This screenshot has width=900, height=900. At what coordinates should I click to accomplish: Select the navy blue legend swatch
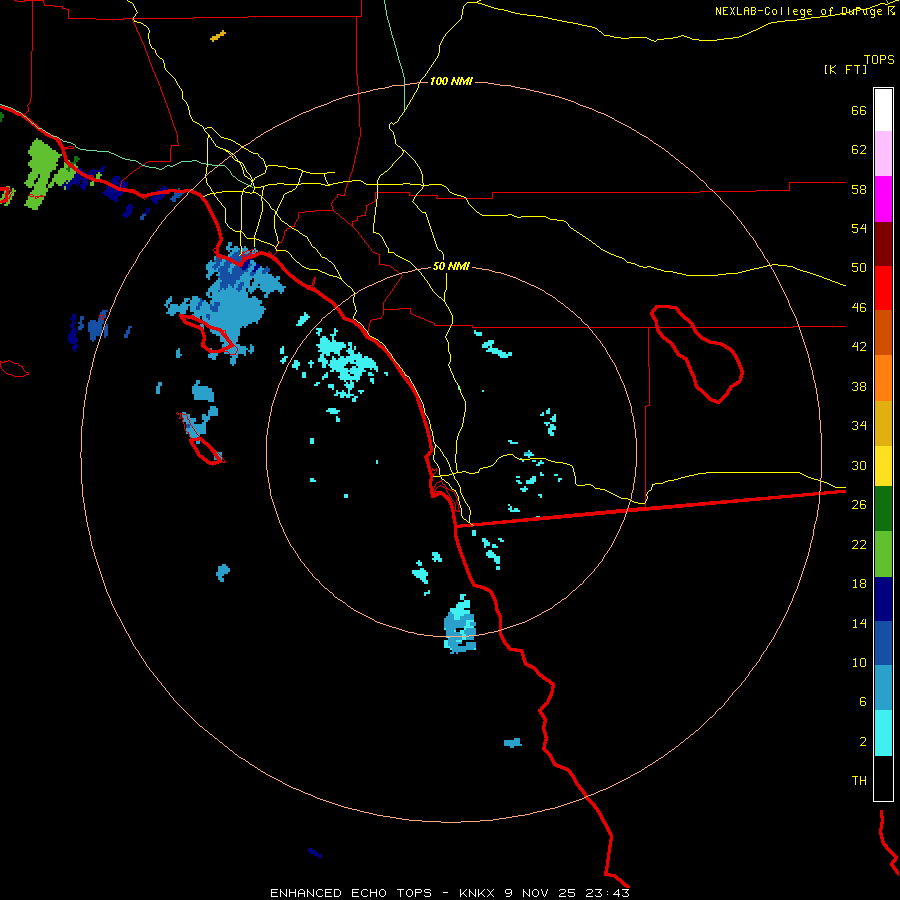[883, 599]
